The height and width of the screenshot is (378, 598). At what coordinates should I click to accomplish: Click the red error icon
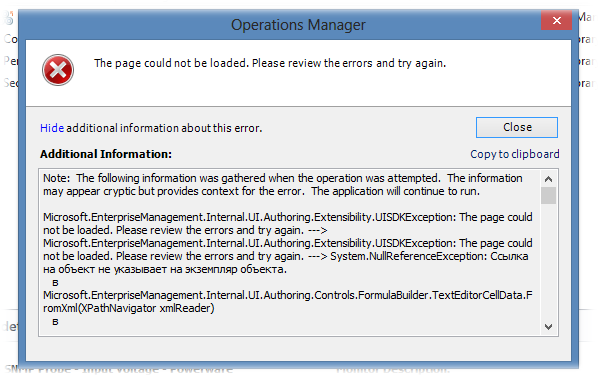[x=58, y=70]
